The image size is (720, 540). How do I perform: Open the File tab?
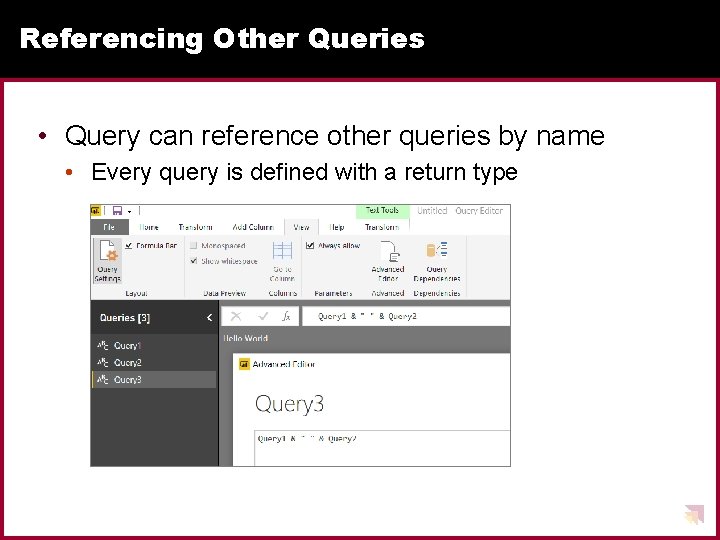point(109,227)
